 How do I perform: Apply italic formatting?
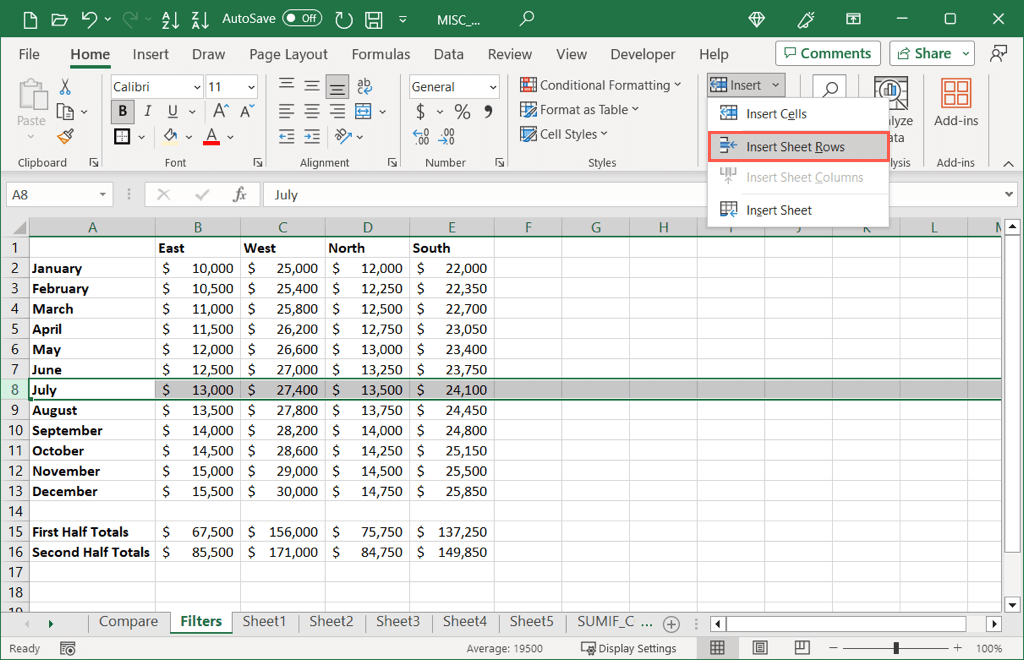(148, 112)
